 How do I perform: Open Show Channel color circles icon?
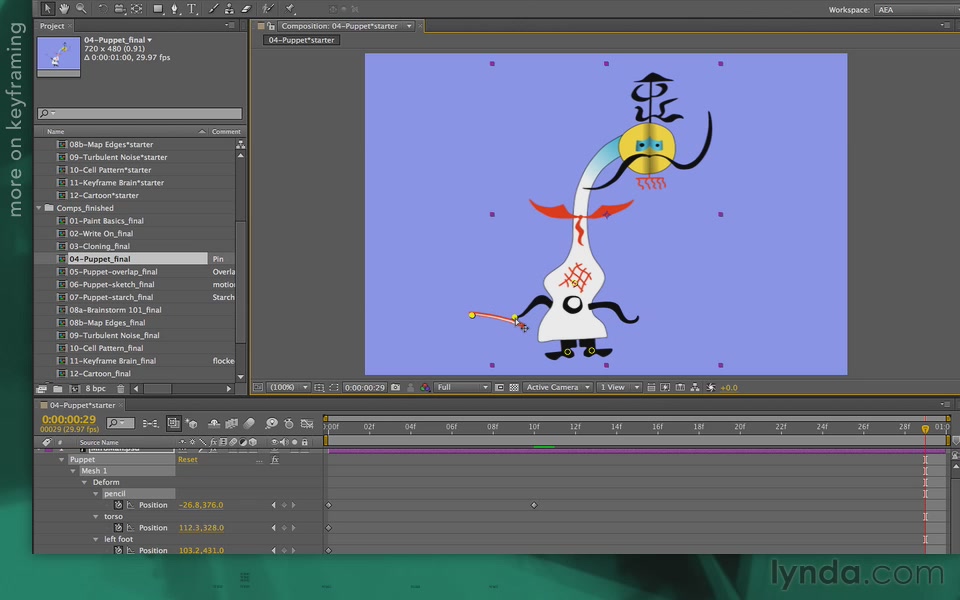point(425,387)
